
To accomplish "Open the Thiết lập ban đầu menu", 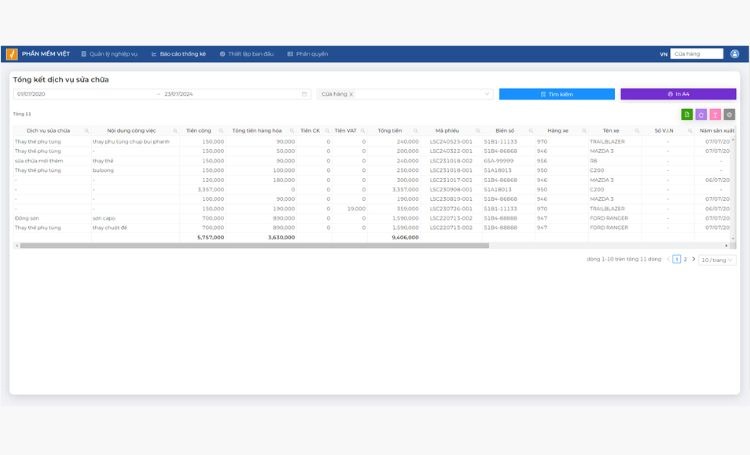I will pyautogui.click(x=246, y=54).
